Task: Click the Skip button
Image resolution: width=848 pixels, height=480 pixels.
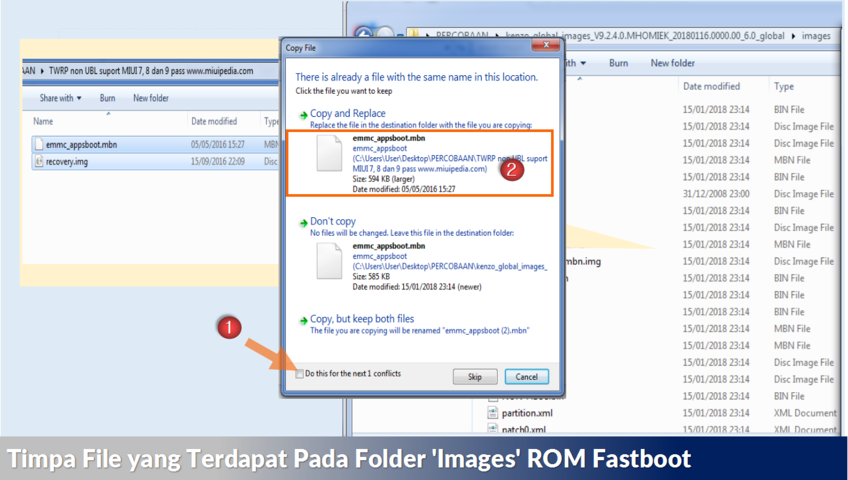Action: click(x=474, y=377)
